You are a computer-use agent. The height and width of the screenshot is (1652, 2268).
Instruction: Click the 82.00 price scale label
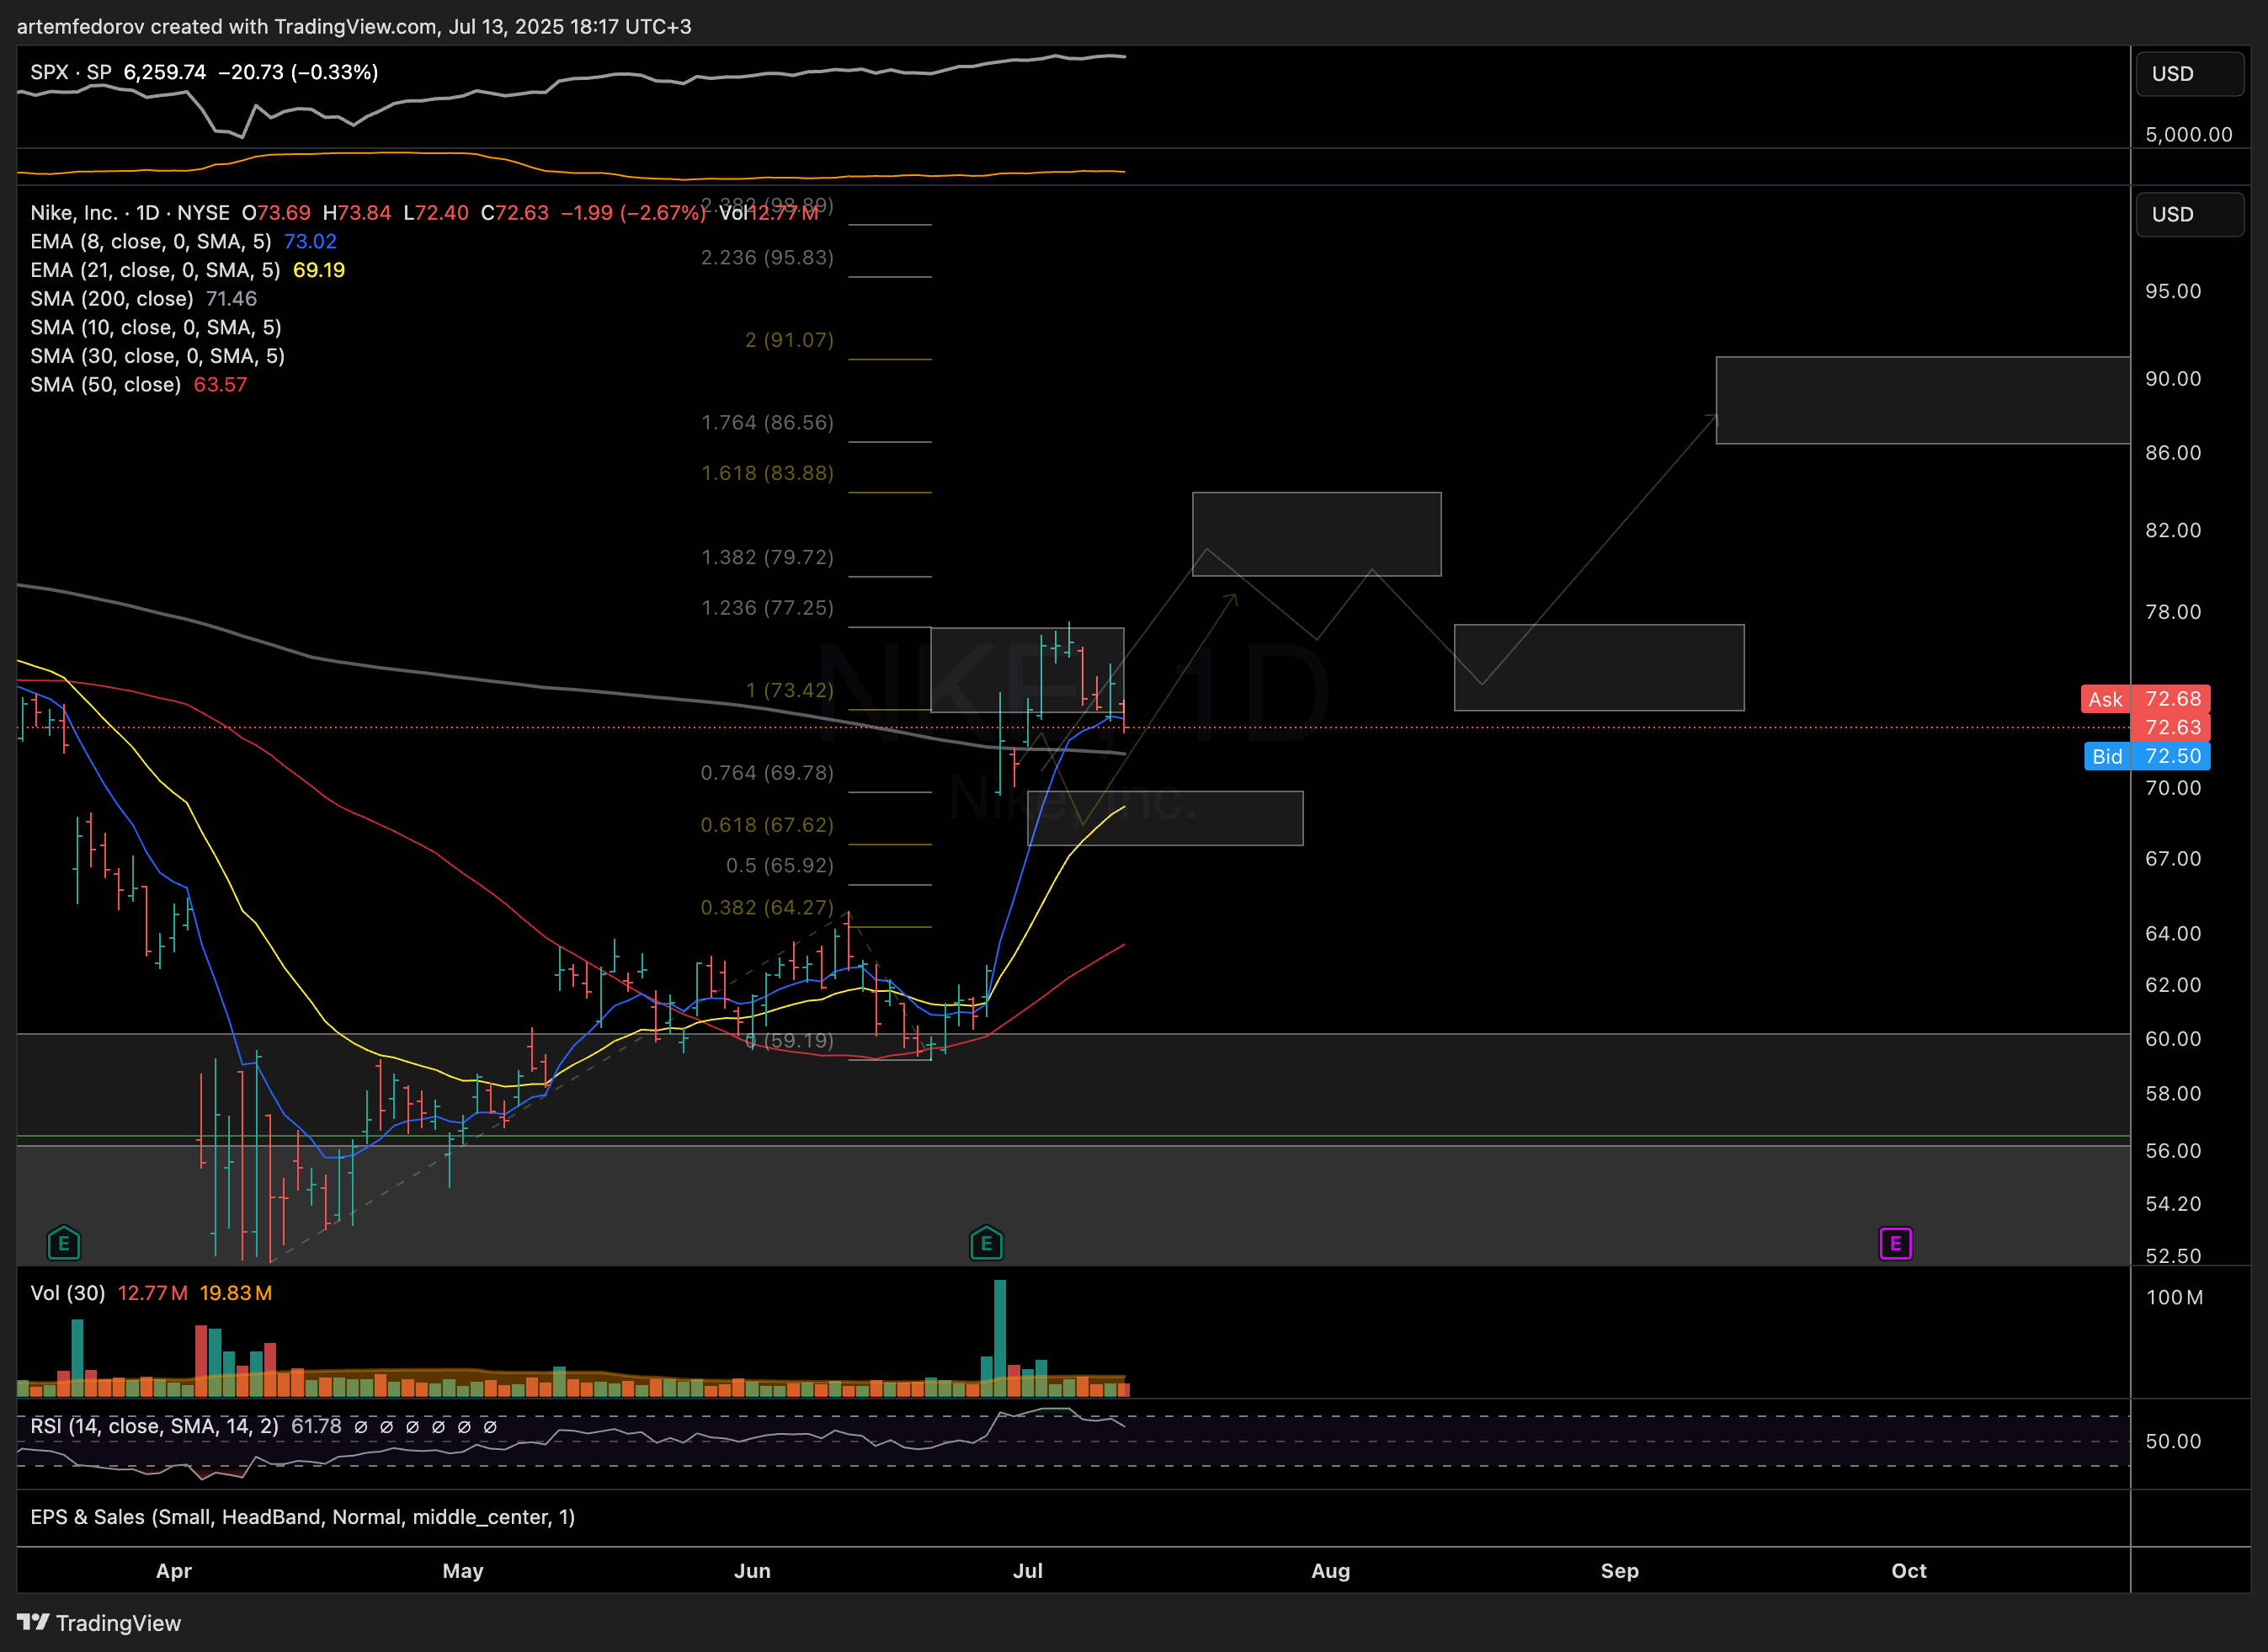(2173, 530)
